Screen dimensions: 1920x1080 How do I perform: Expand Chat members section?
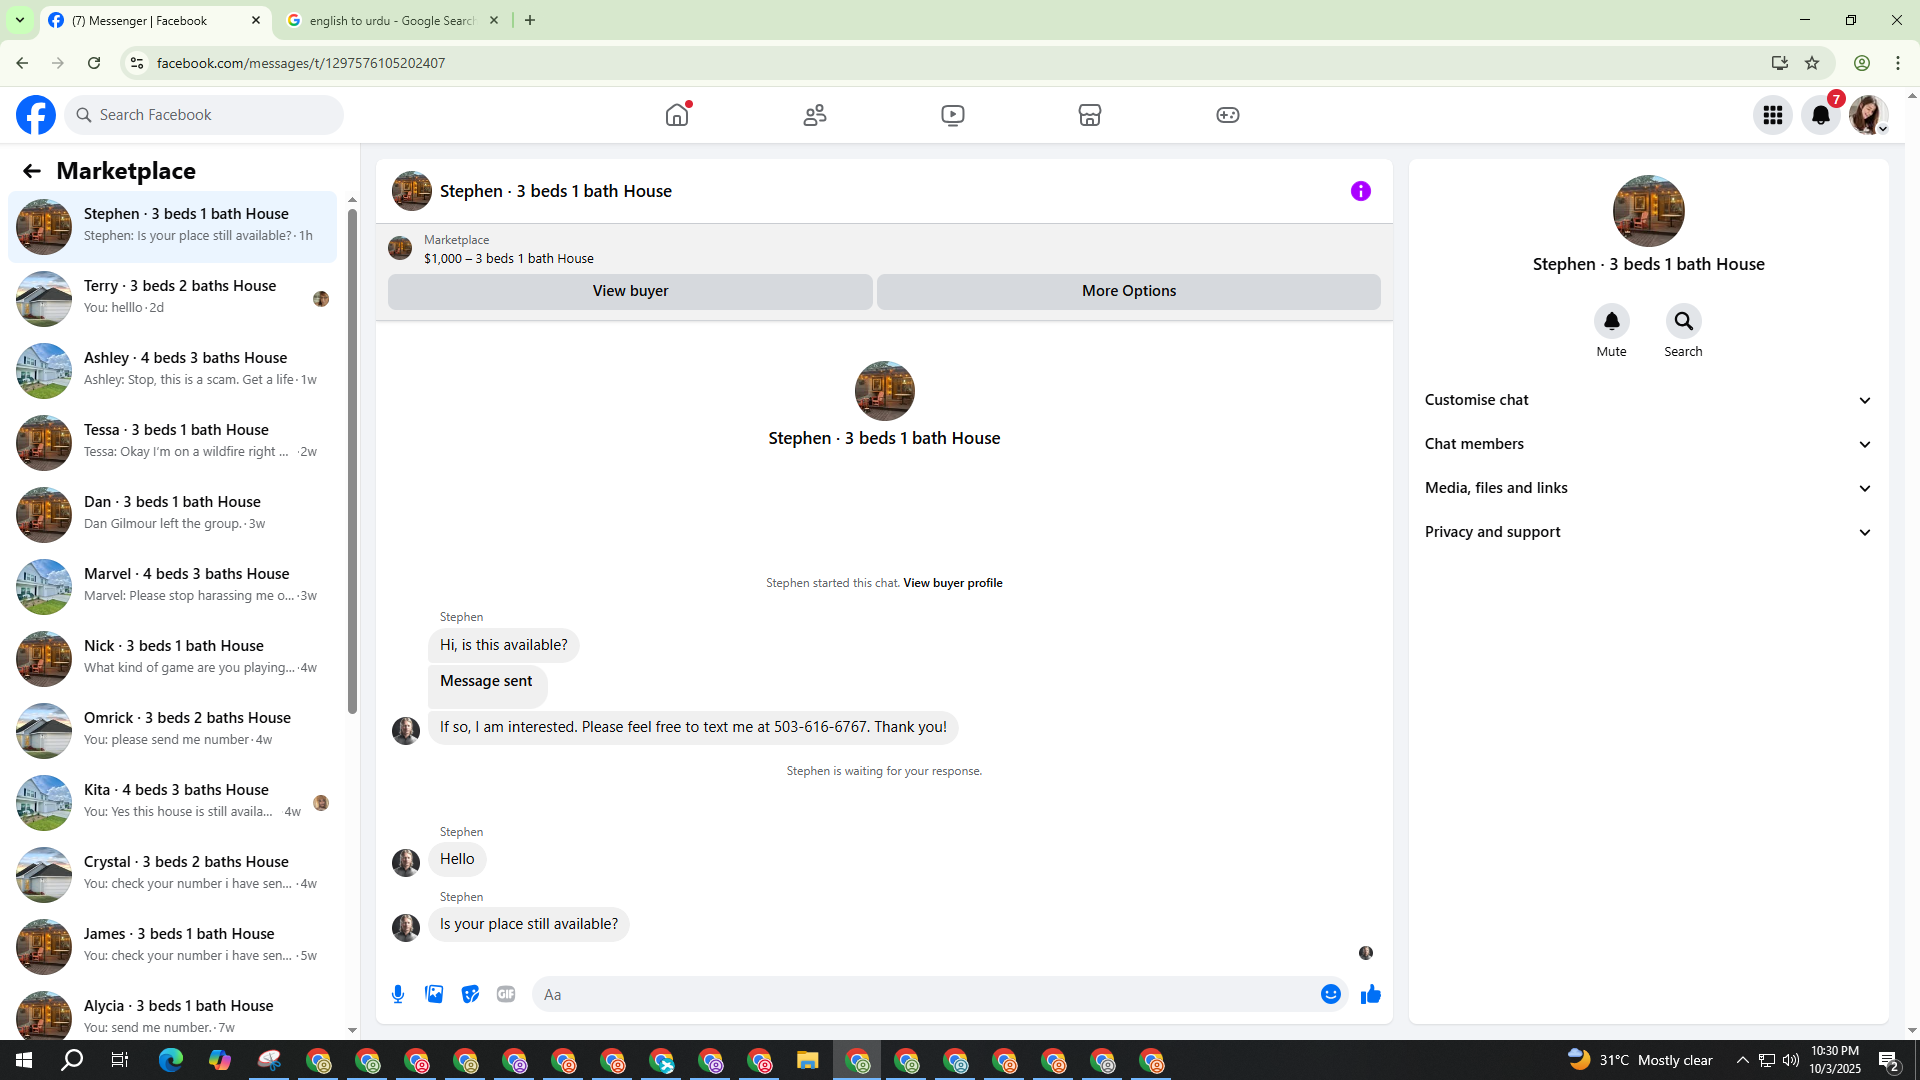1648,444
